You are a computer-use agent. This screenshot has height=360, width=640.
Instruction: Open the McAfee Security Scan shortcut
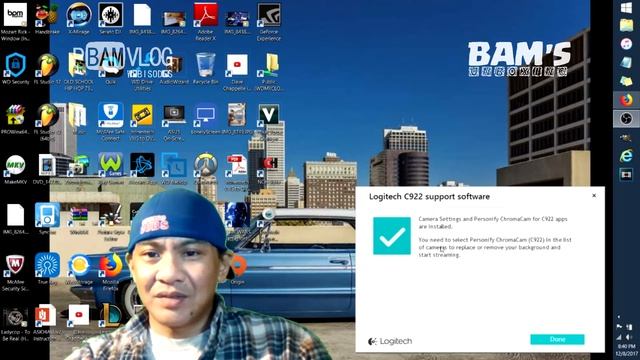pos(16,272)
